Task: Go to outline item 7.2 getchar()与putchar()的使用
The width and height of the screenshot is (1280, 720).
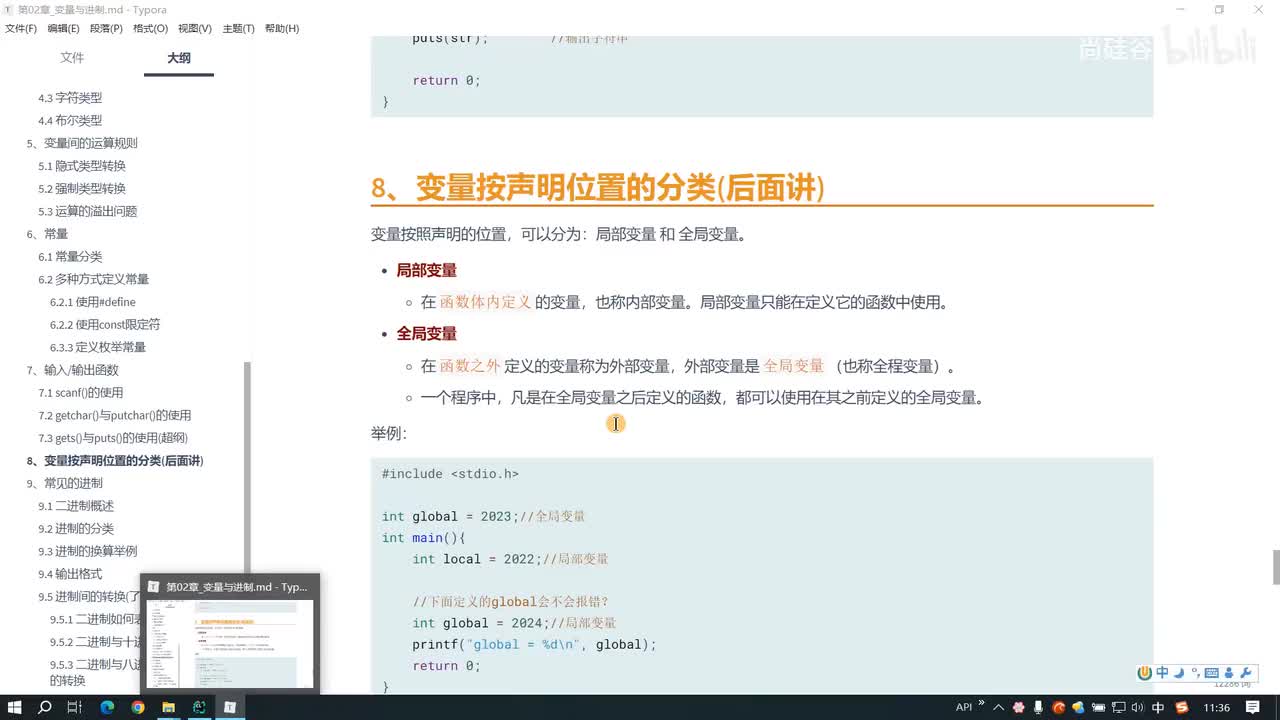Action: (115, 415)
